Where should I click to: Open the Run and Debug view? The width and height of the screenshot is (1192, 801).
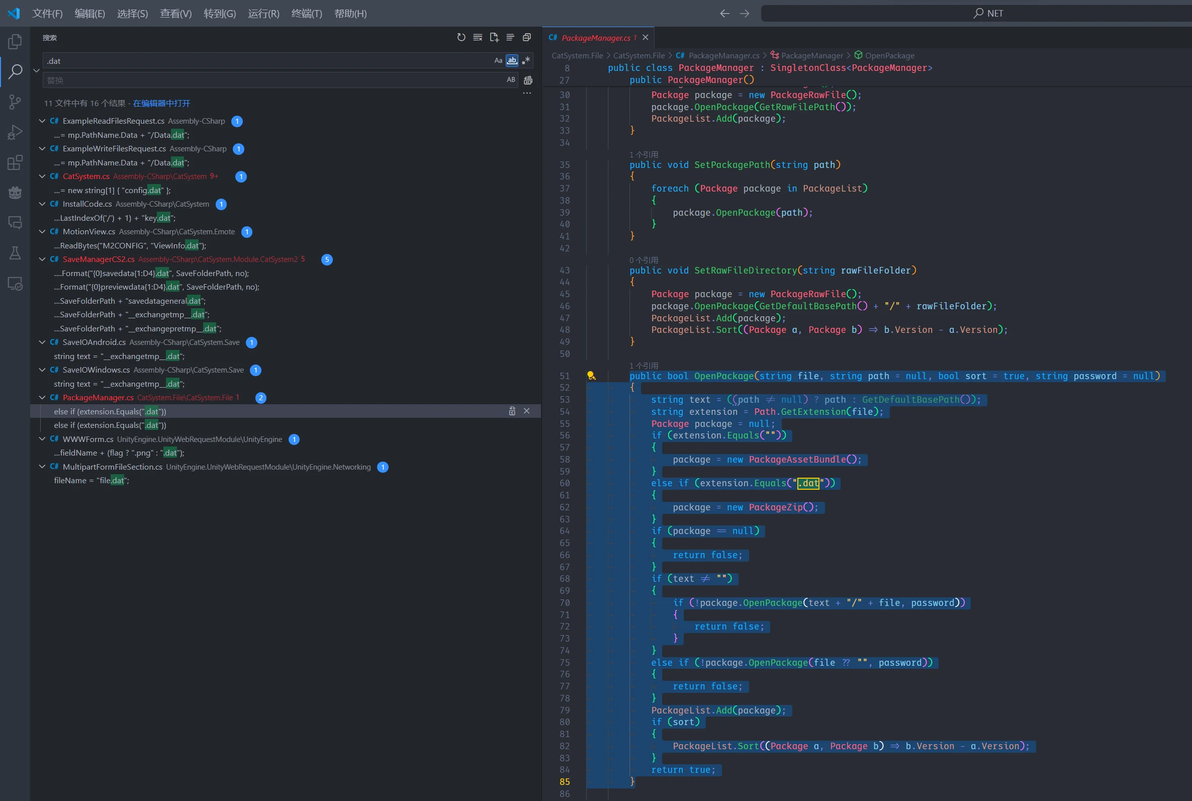click(14, 132)
